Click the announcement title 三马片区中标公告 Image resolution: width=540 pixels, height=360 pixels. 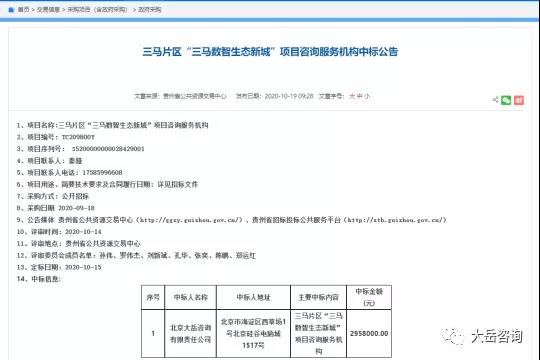click(x=270, y=52)
